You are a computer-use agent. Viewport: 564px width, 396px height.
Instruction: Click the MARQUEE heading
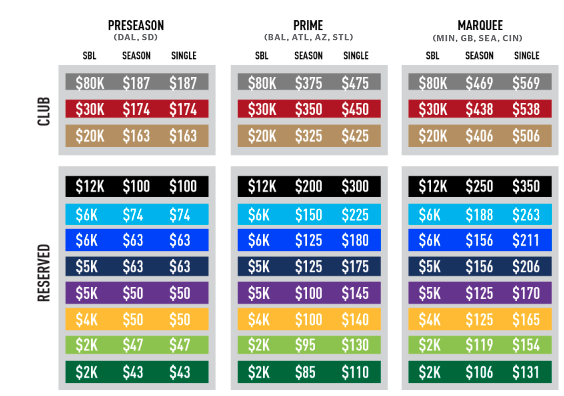pos(480,26)
